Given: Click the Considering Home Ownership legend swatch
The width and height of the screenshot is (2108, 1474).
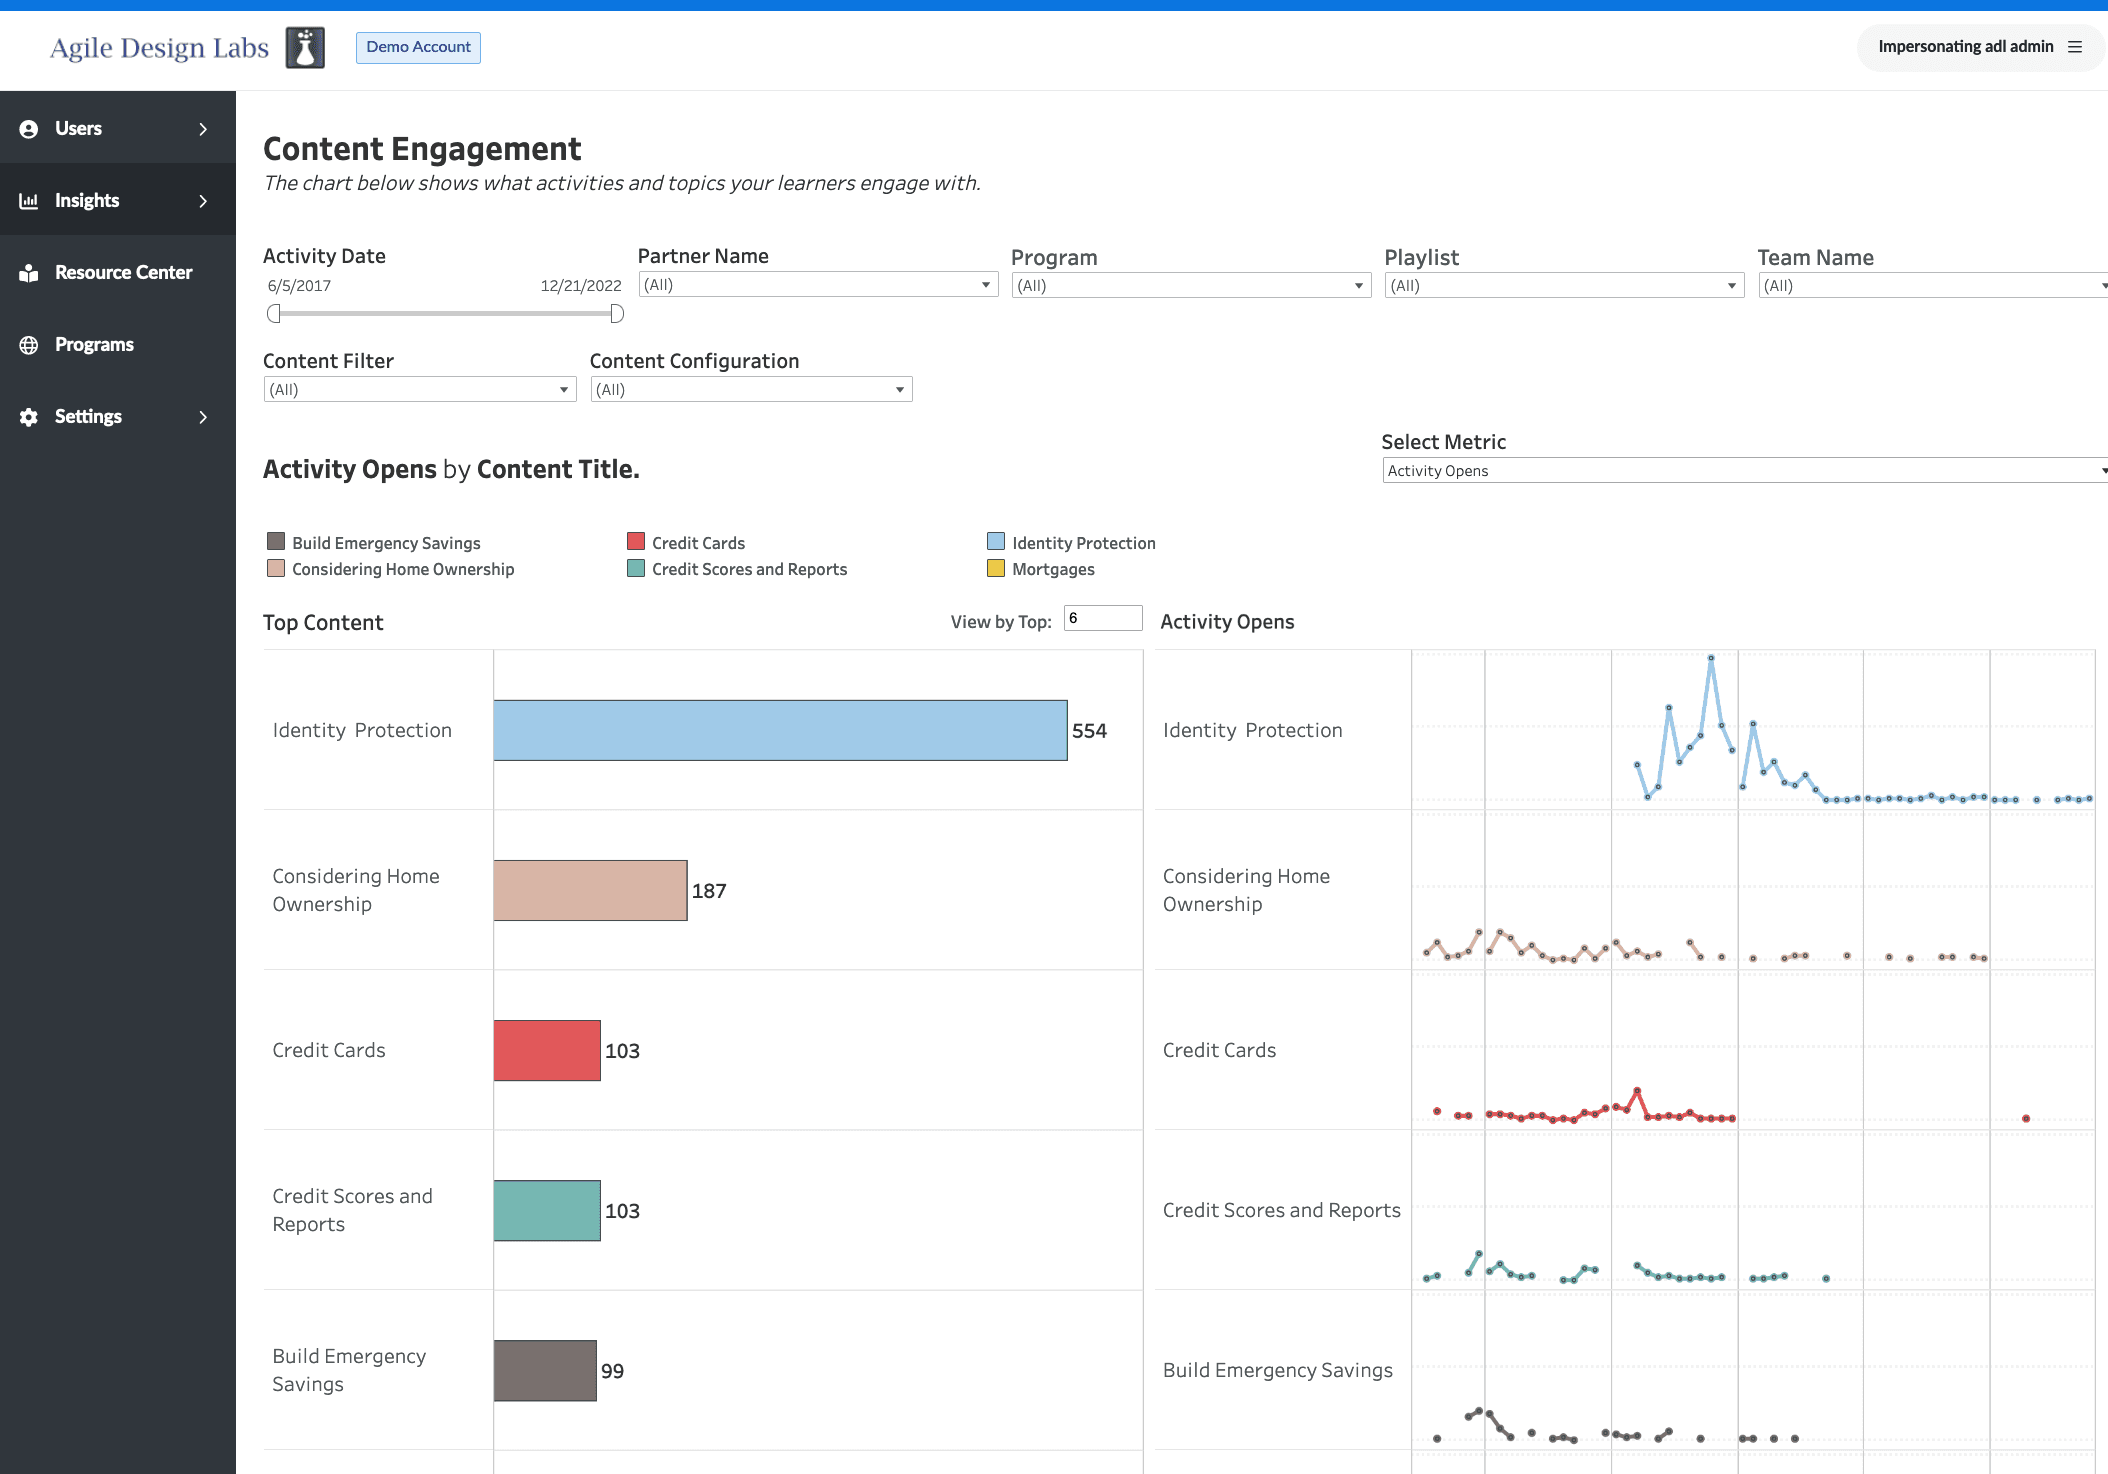Looking at the screenshot, I should (276, 568).
